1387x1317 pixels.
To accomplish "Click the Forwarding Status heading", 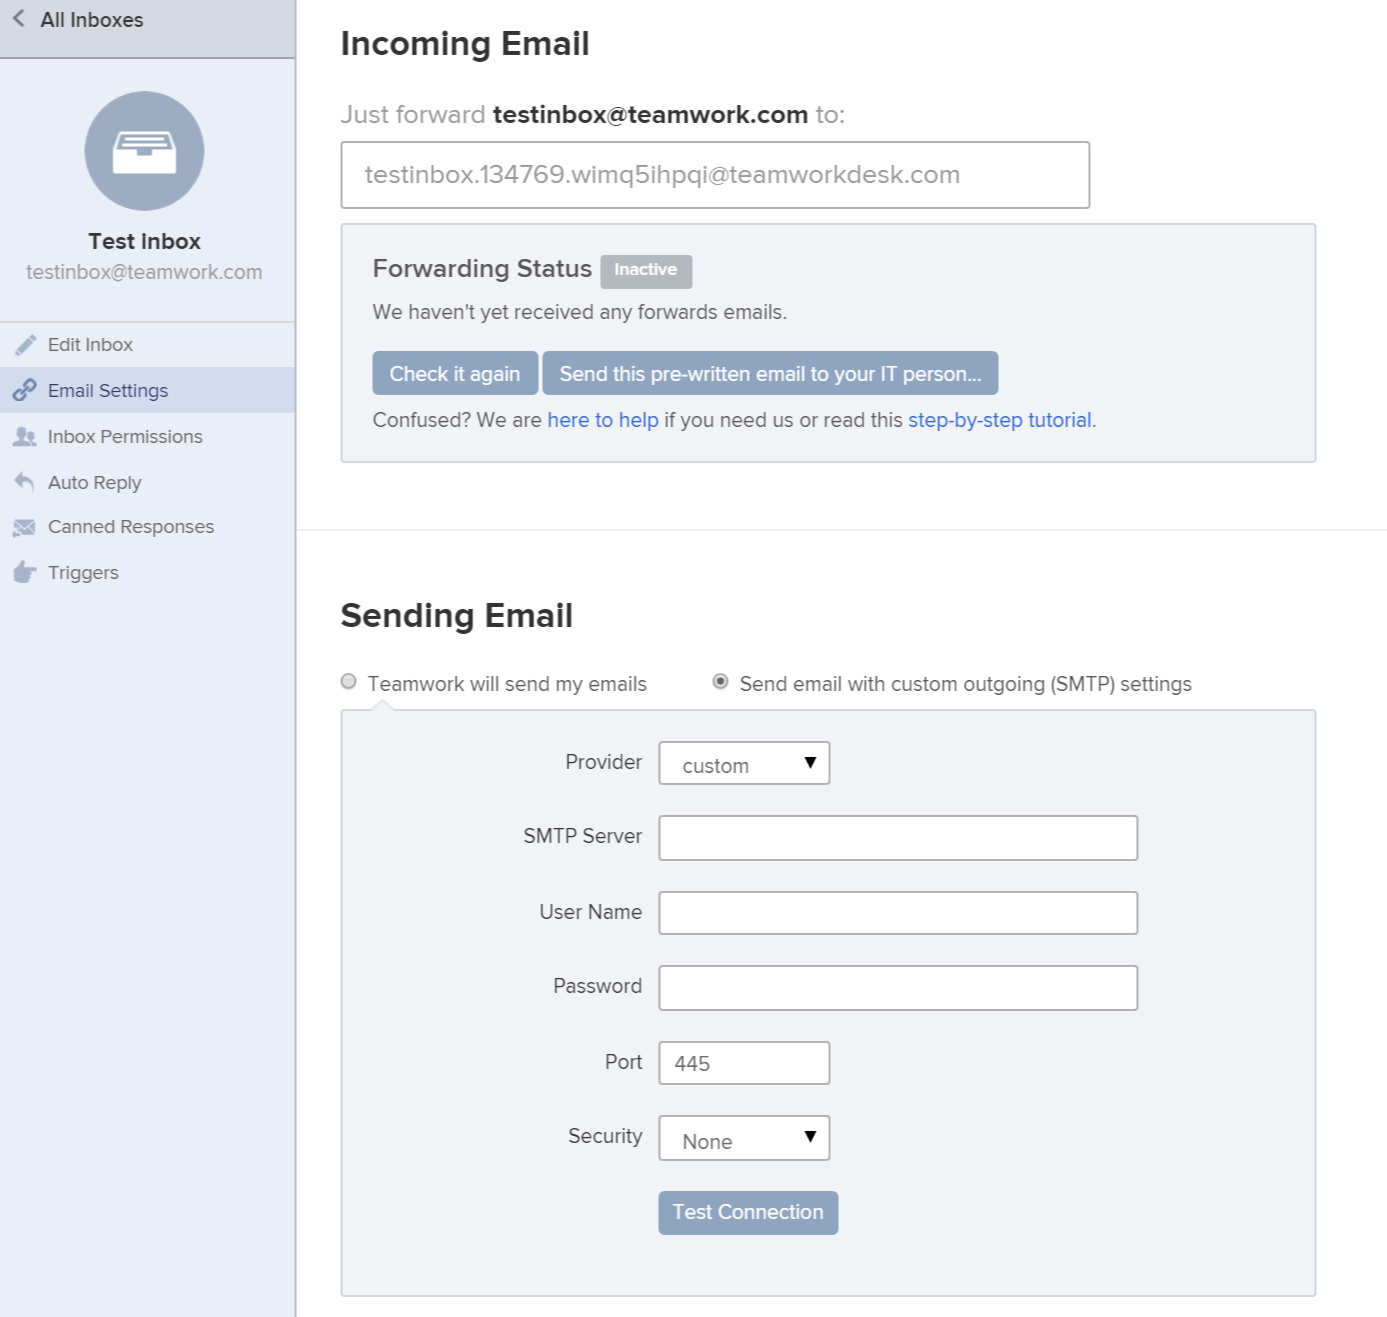I will click(482, 269).
